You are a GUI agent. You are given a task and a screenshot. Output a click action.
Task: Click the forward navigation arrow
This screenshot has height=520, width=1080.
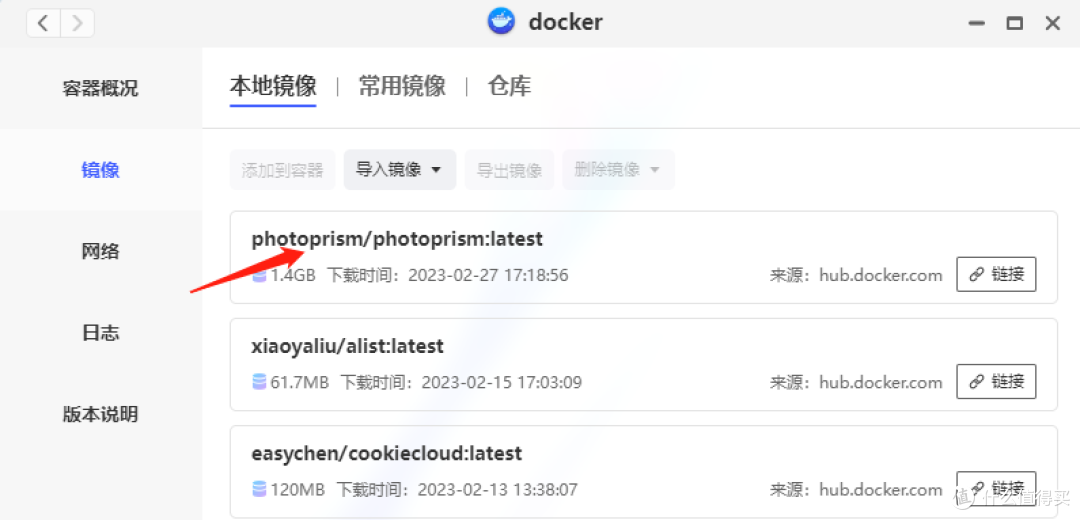(x=77, y=23)
